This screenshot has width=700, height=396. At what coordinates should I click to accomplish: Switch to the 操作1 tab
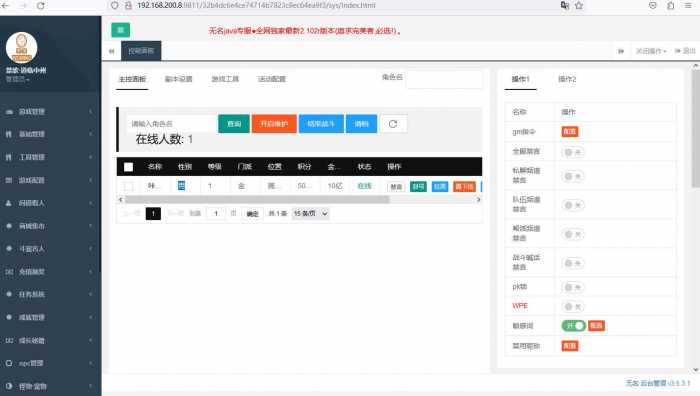tap(521, 79)
